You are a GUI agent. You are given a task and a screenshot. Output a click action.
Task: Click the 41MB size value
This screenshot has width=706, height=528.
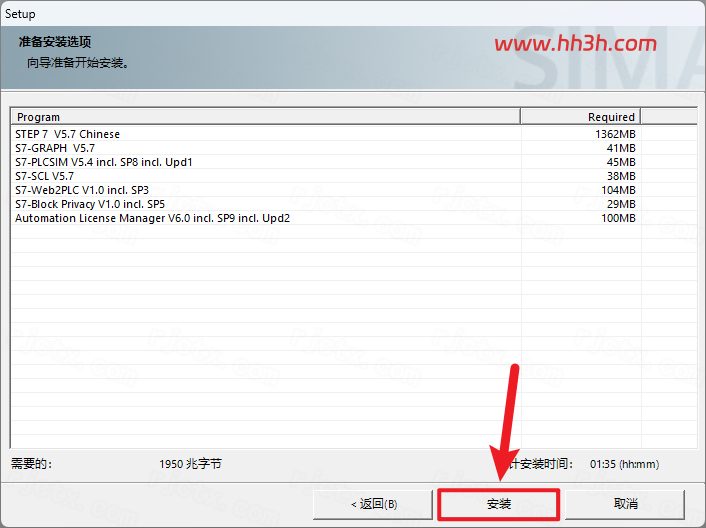(x=621, y=148)
